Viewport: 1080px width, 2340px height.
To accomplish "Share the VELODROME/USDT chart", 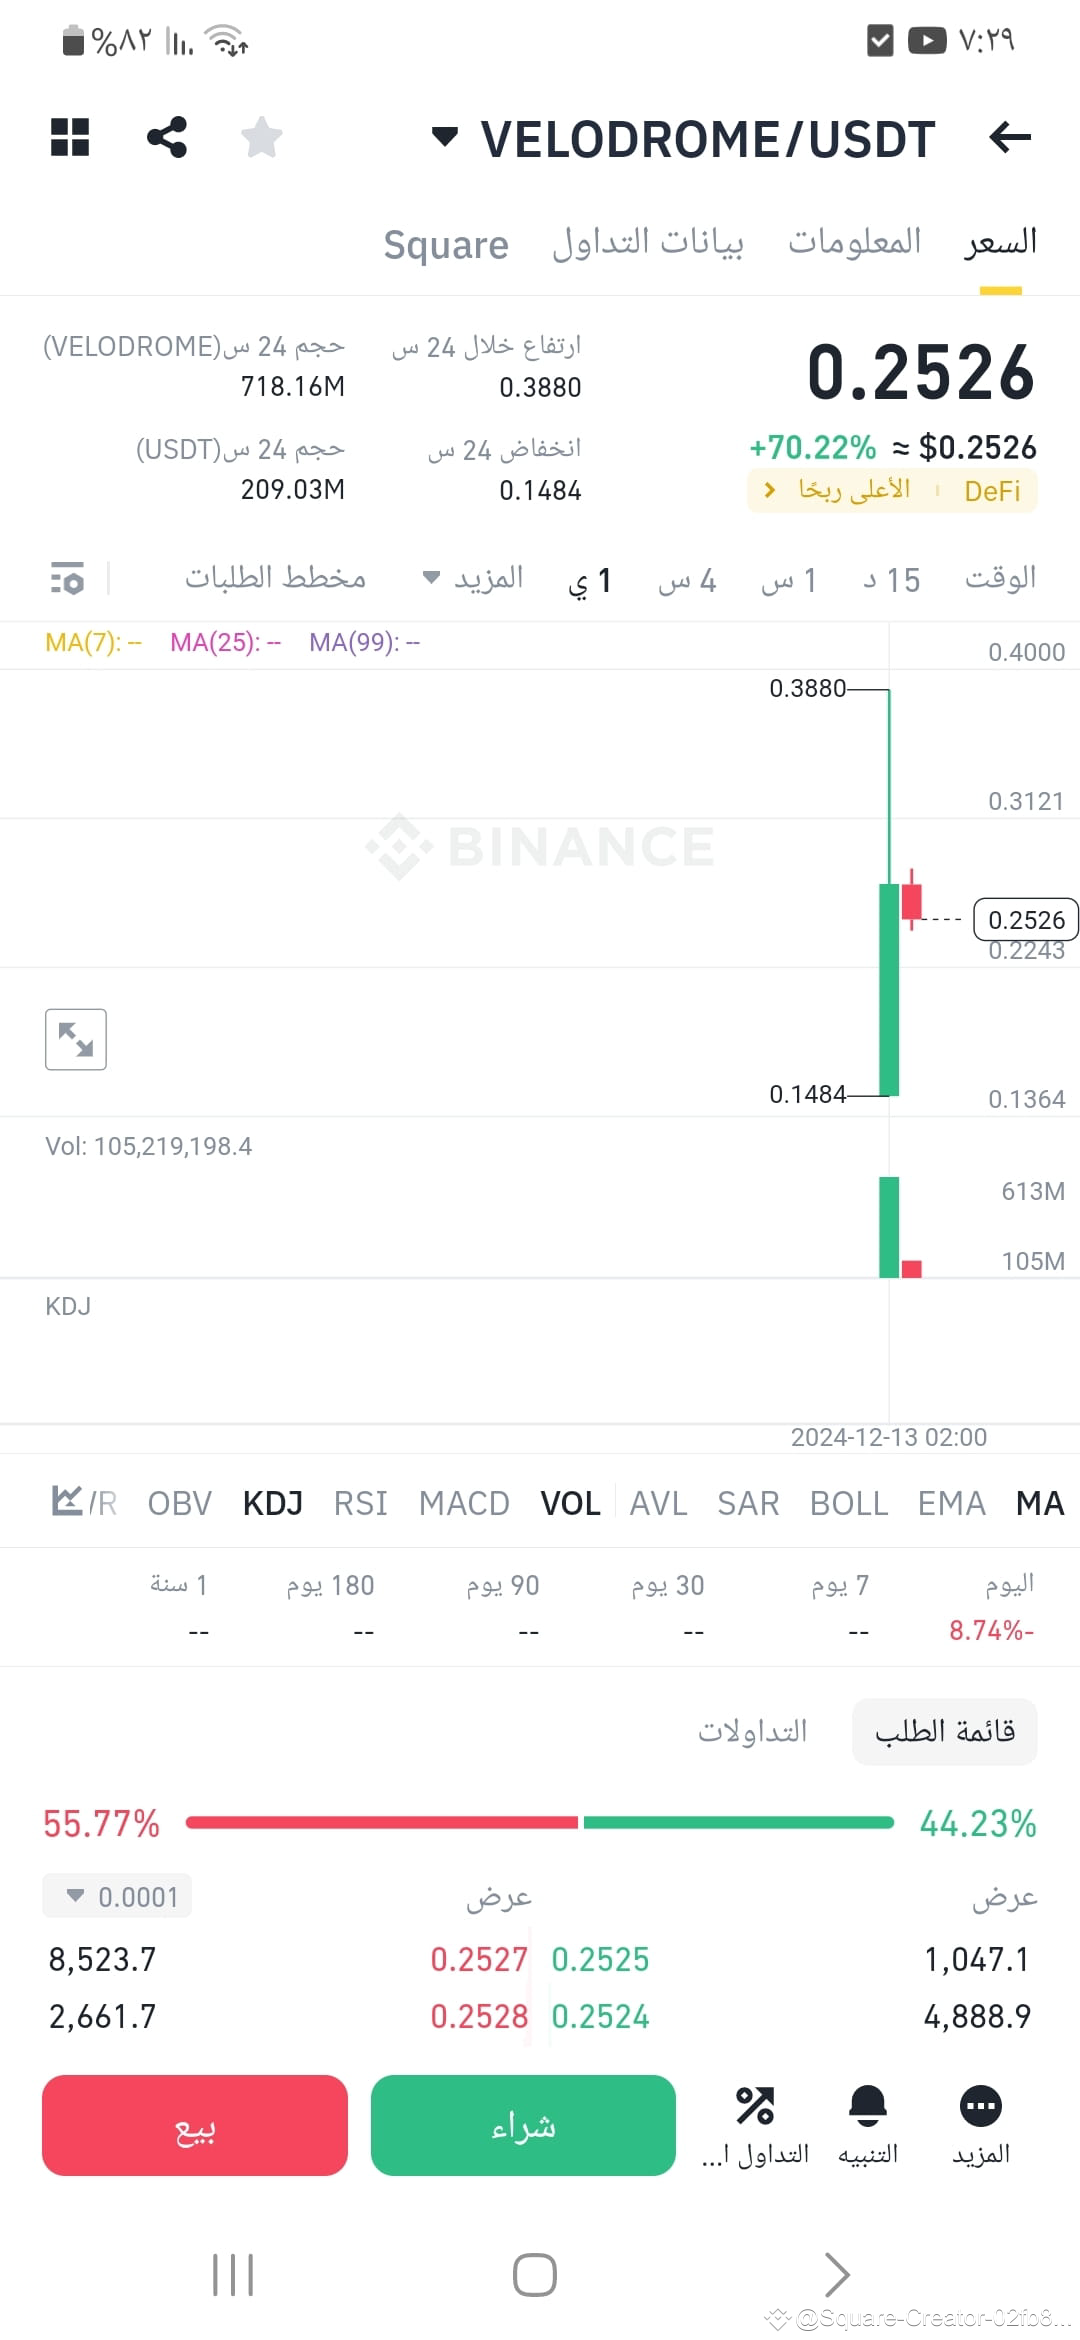I will 165,138.
